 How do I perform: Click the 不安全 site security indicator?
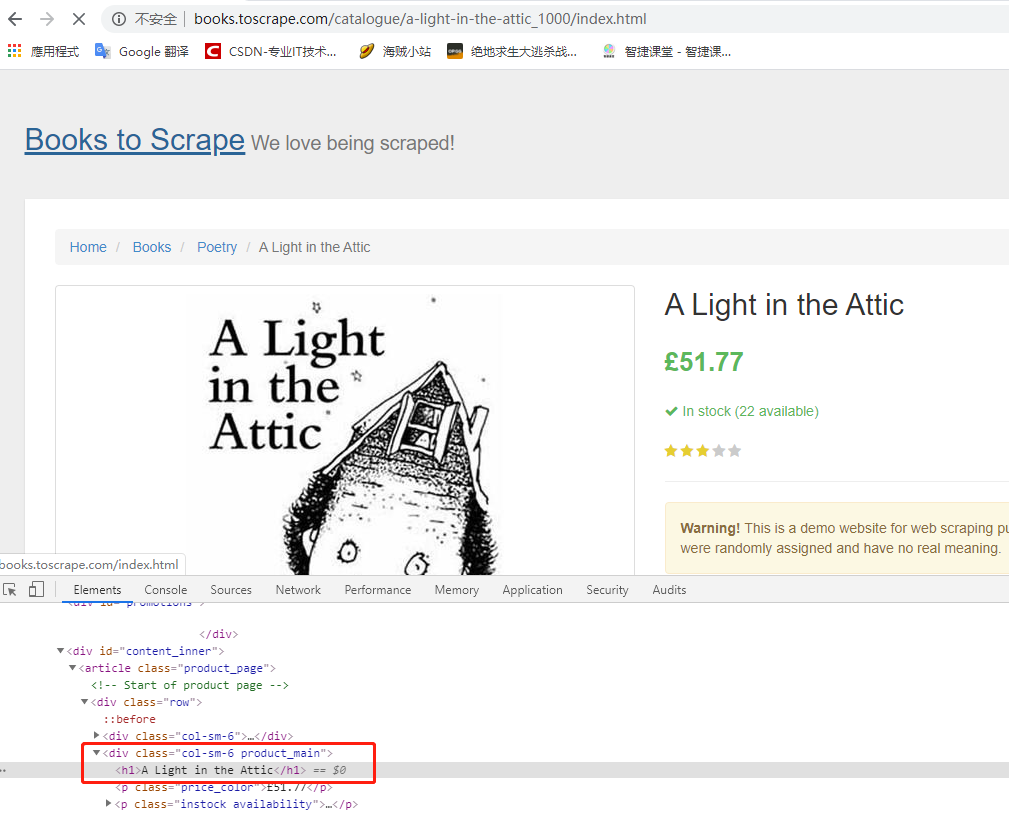pyautogui.click(x=156, y=18)
